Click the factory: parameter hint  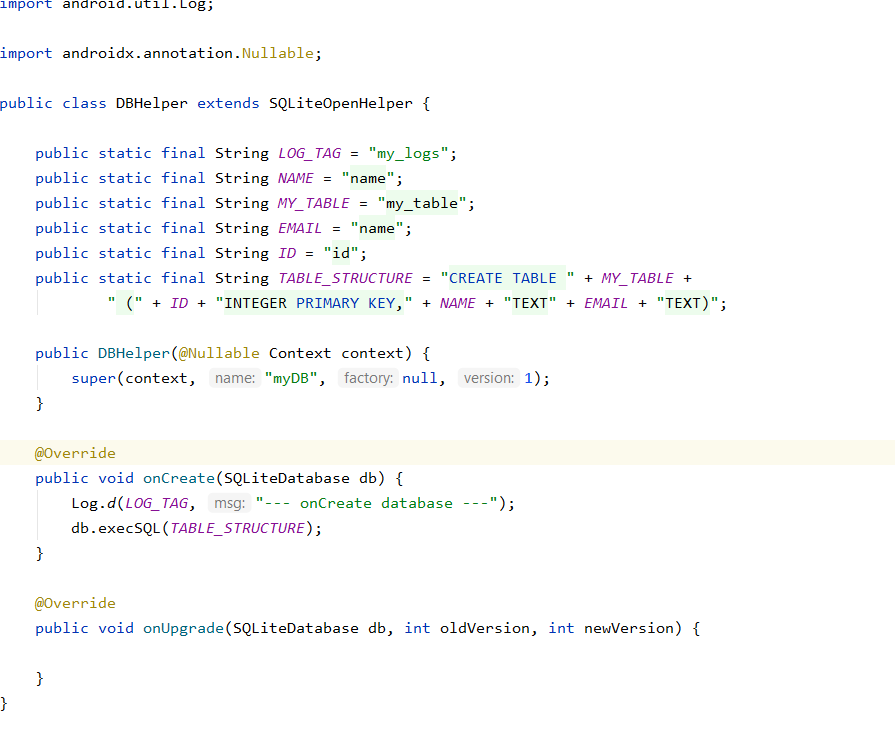[368, 378]
